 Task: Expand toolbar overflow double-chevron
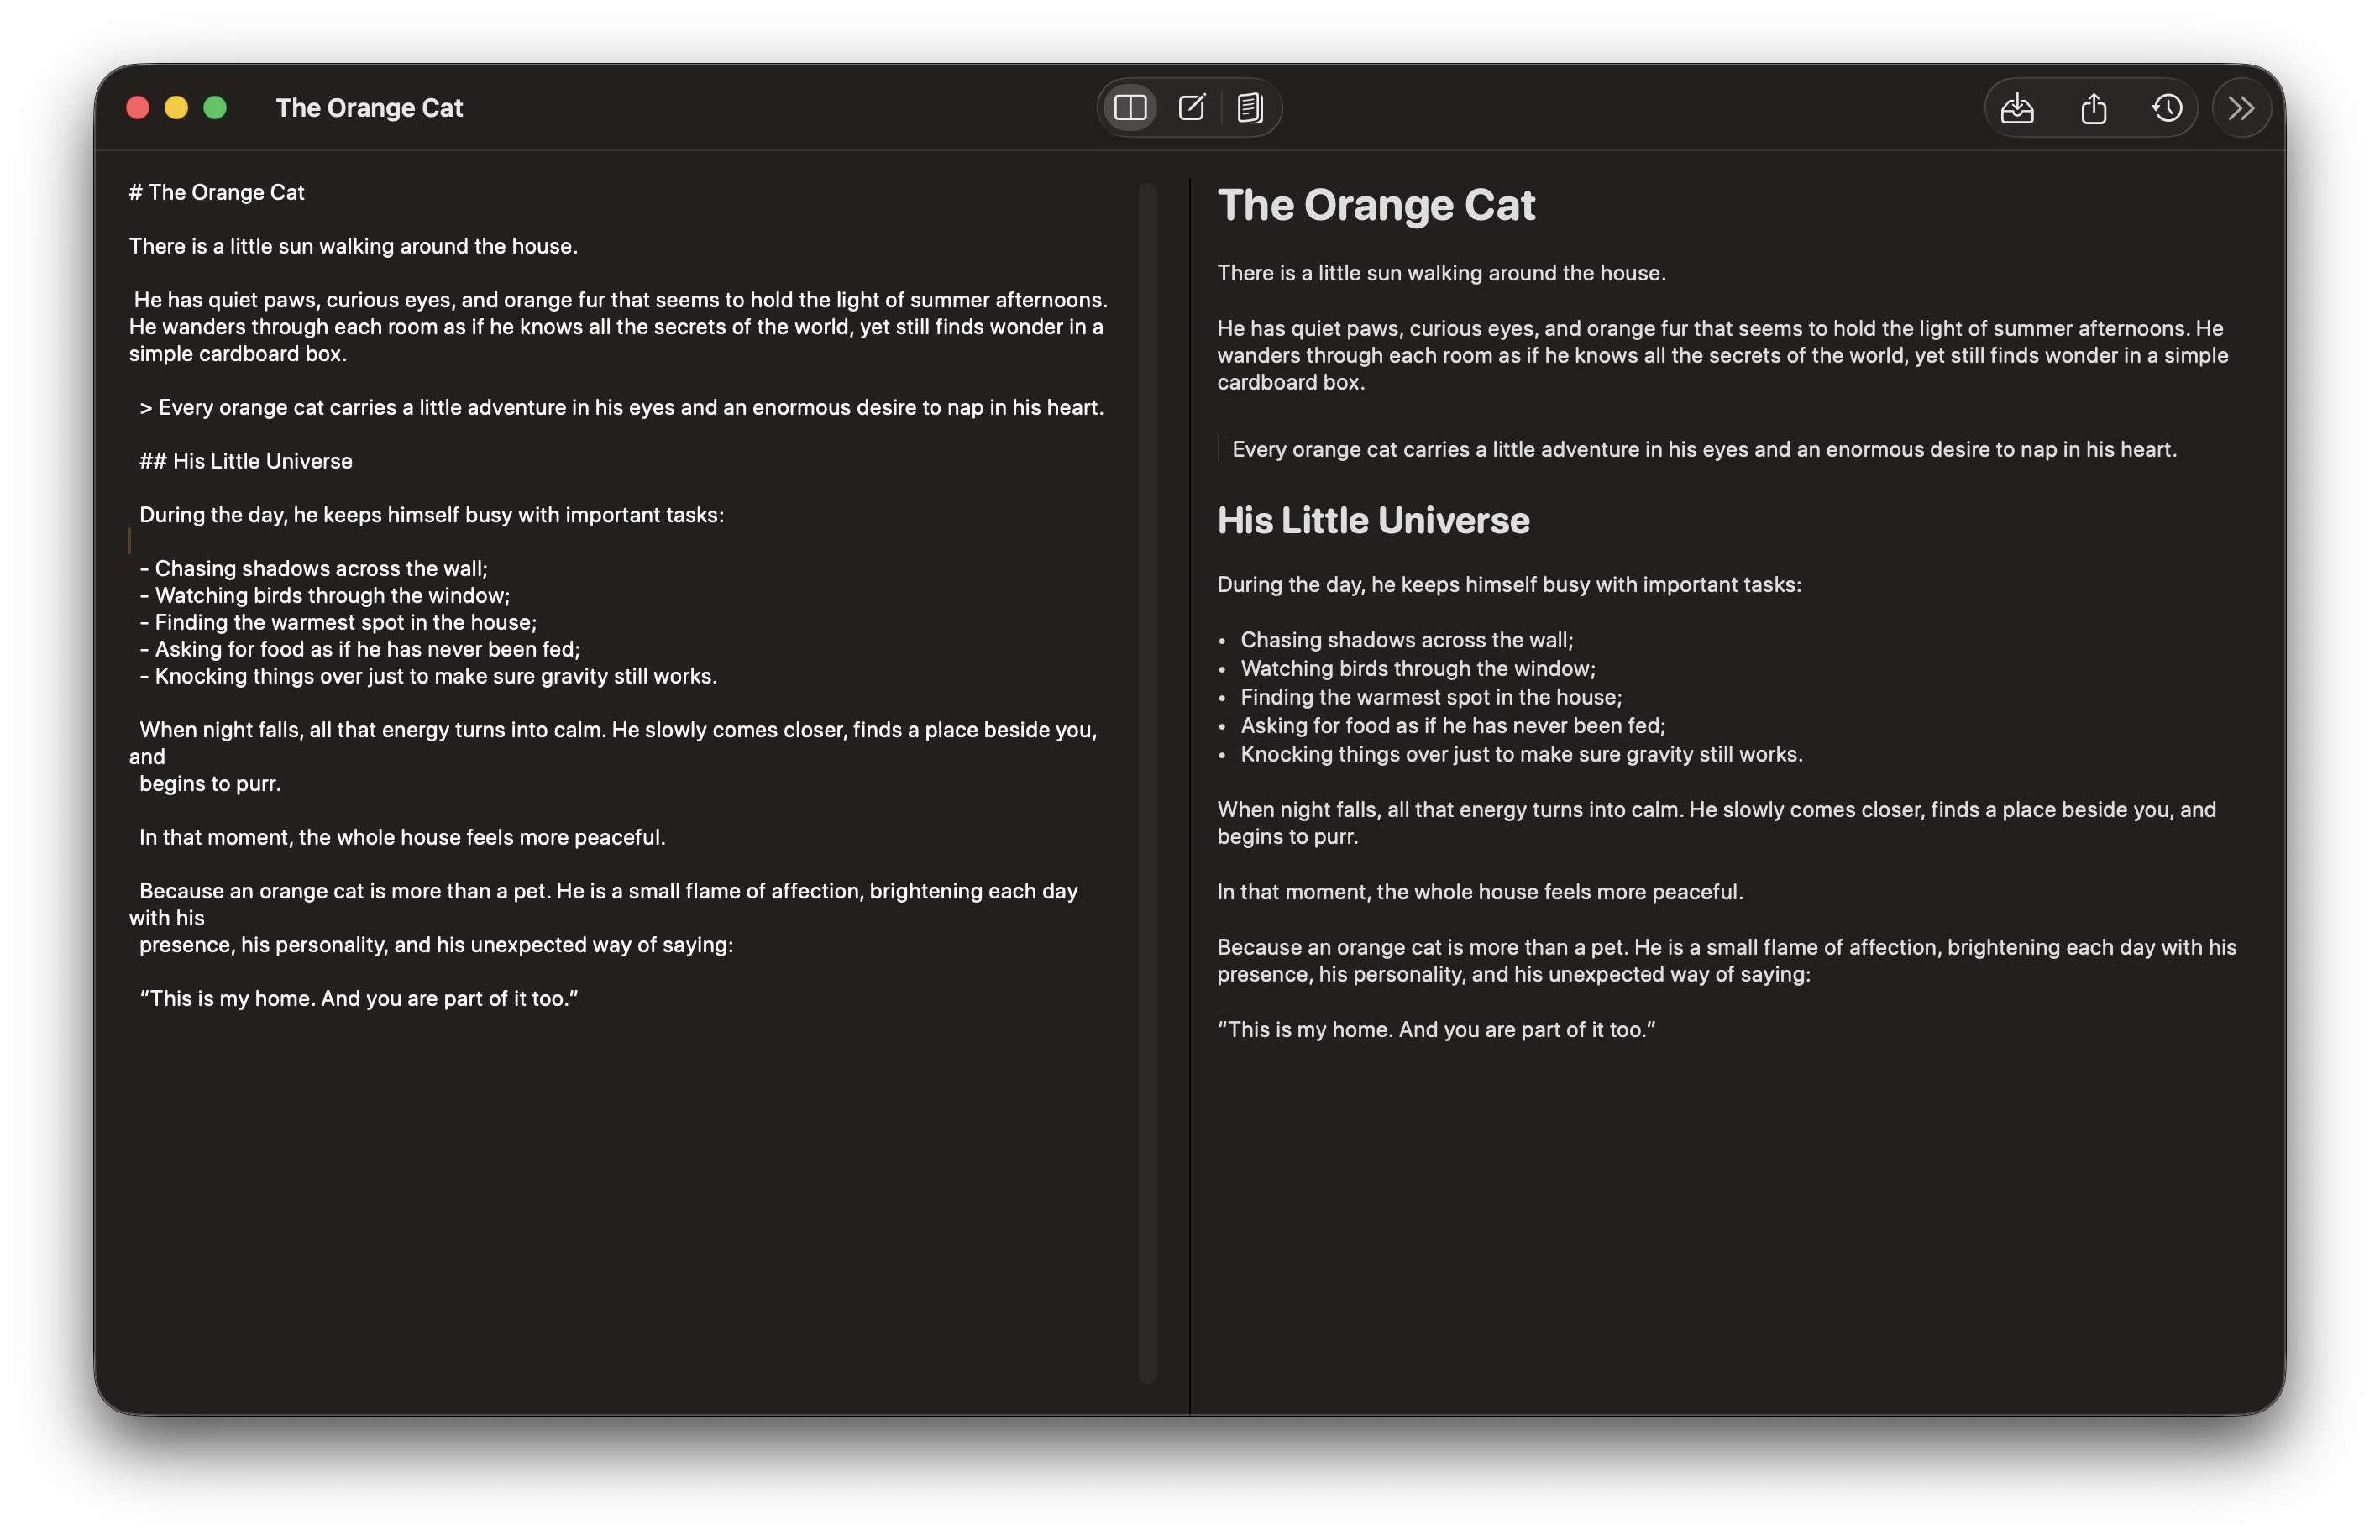[2241, 107]
